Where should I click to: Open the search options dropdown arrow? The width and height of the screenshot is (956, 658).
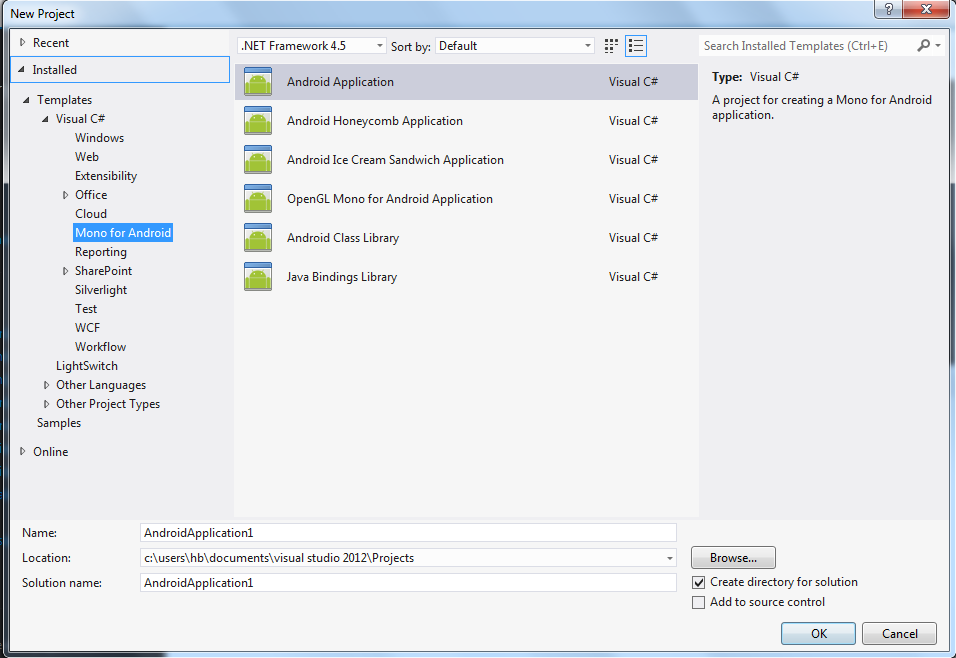(x=938, y=46)
